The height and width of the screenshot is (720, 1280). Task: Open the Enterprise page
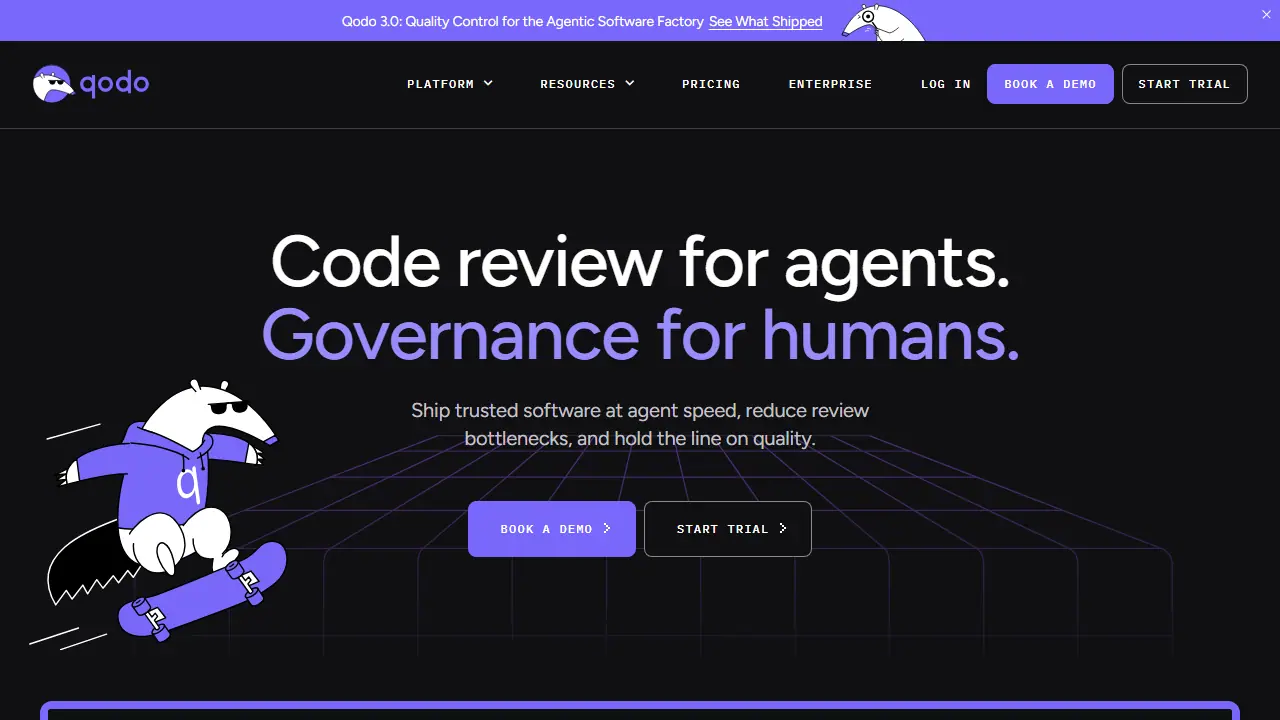pos(830,84)
